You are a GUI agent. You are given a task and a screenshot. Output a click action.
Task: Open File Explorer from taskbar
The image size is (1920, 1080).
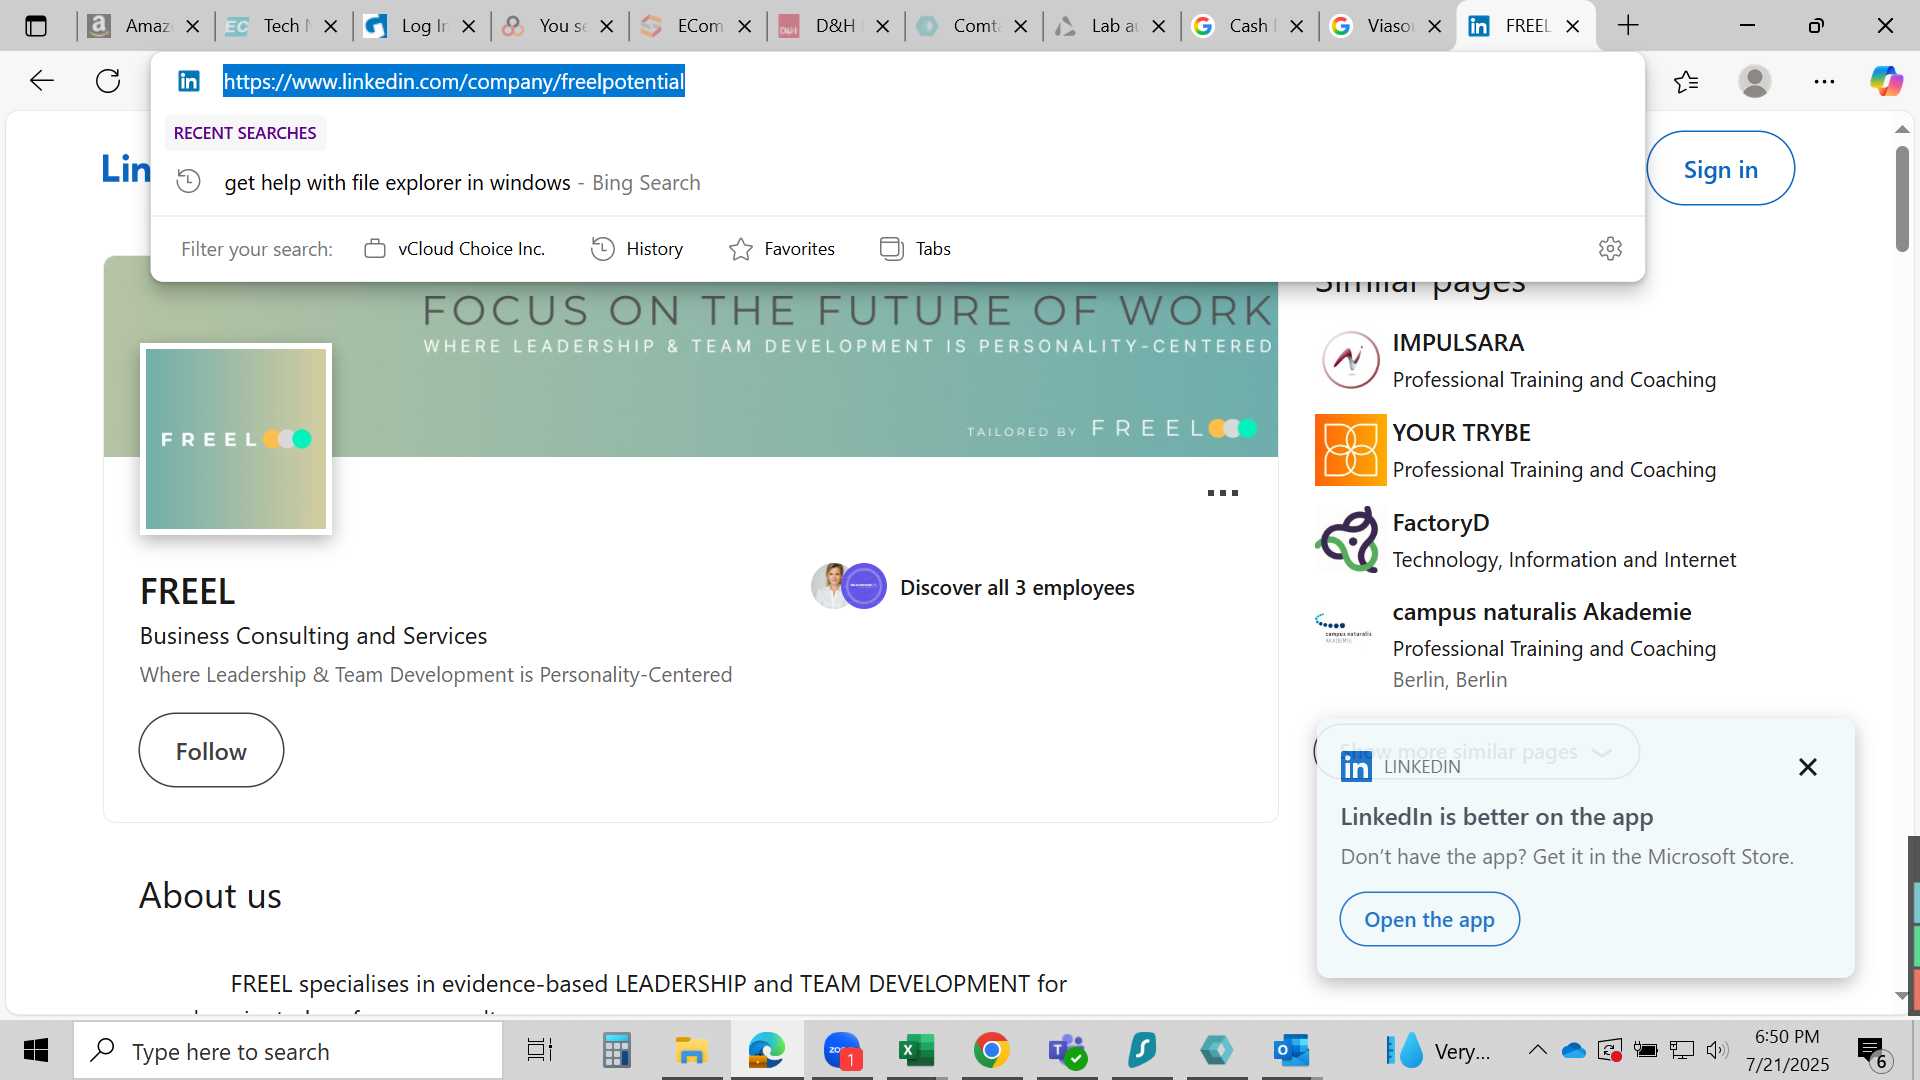[691, 1051]
